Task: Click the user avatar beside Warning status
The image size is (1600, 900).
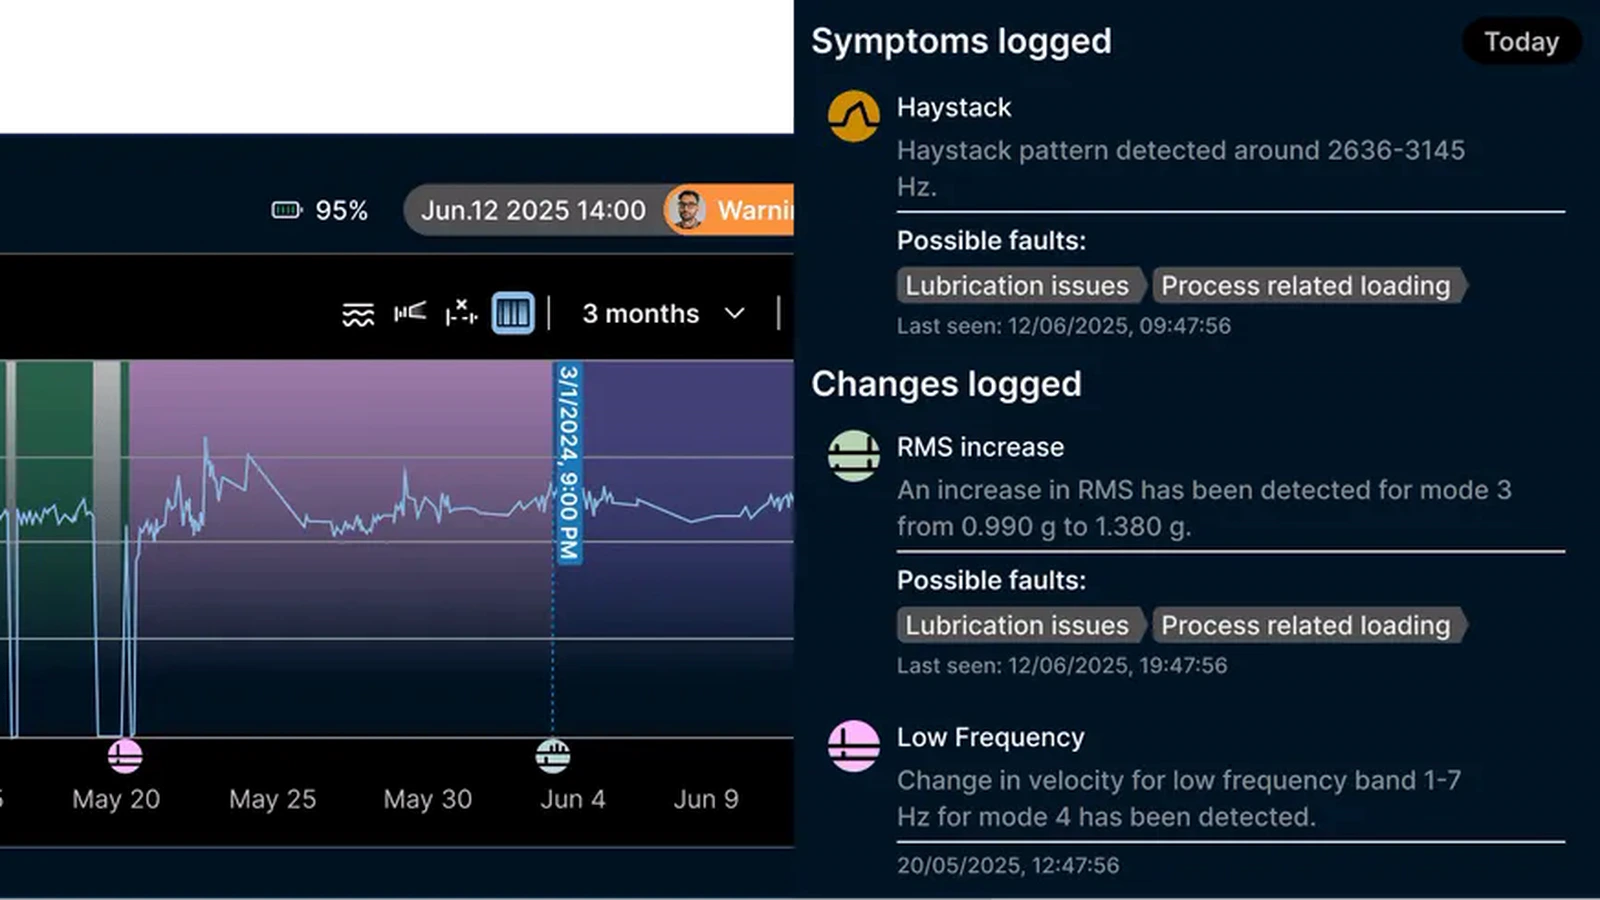Action: 687,210
